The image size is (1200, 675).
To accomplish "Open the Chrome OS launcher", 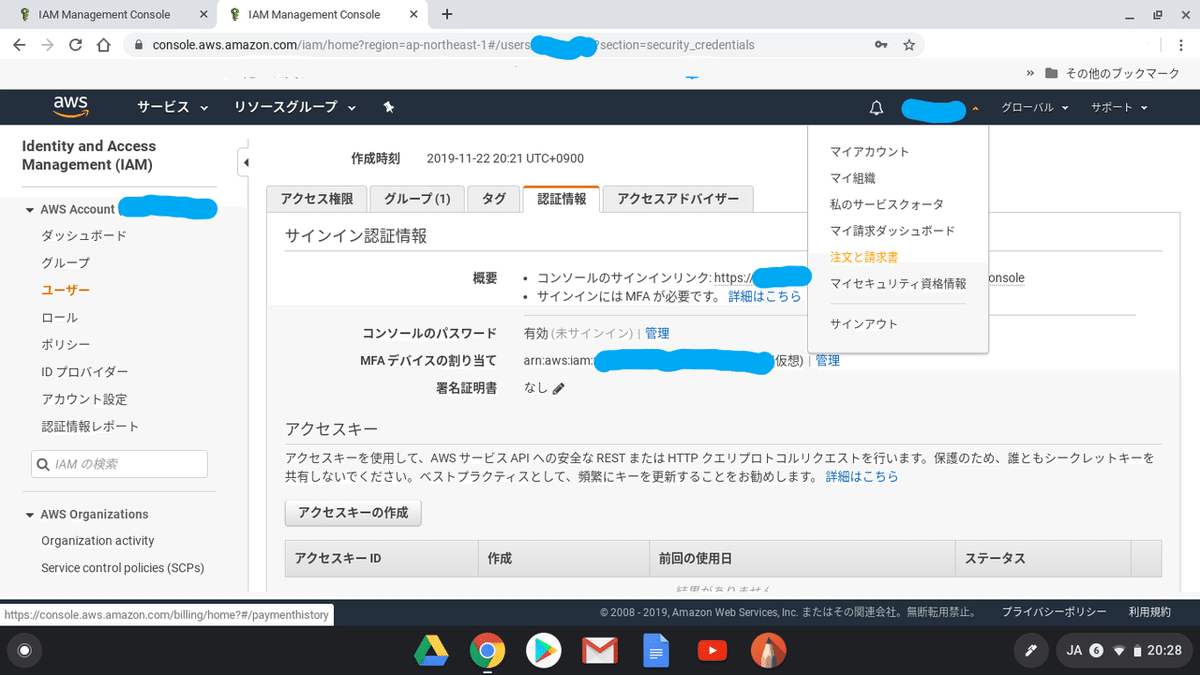I will (x=24, y=650).
